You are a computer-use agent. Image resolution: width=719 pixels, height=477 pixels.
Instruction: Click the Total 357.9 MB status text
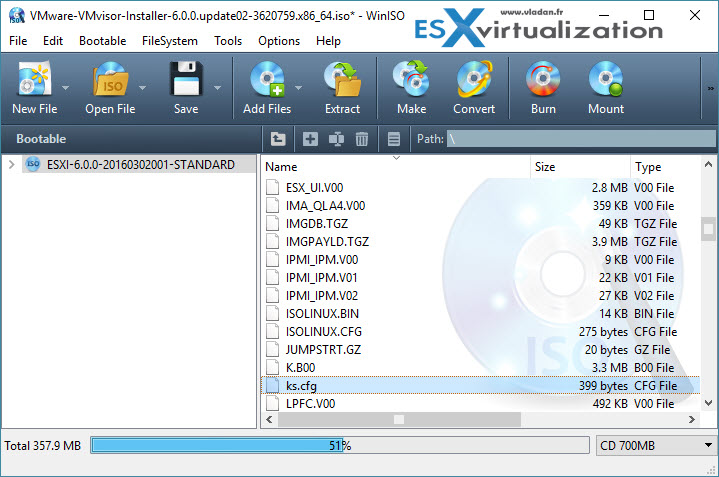tap(43, 445)
